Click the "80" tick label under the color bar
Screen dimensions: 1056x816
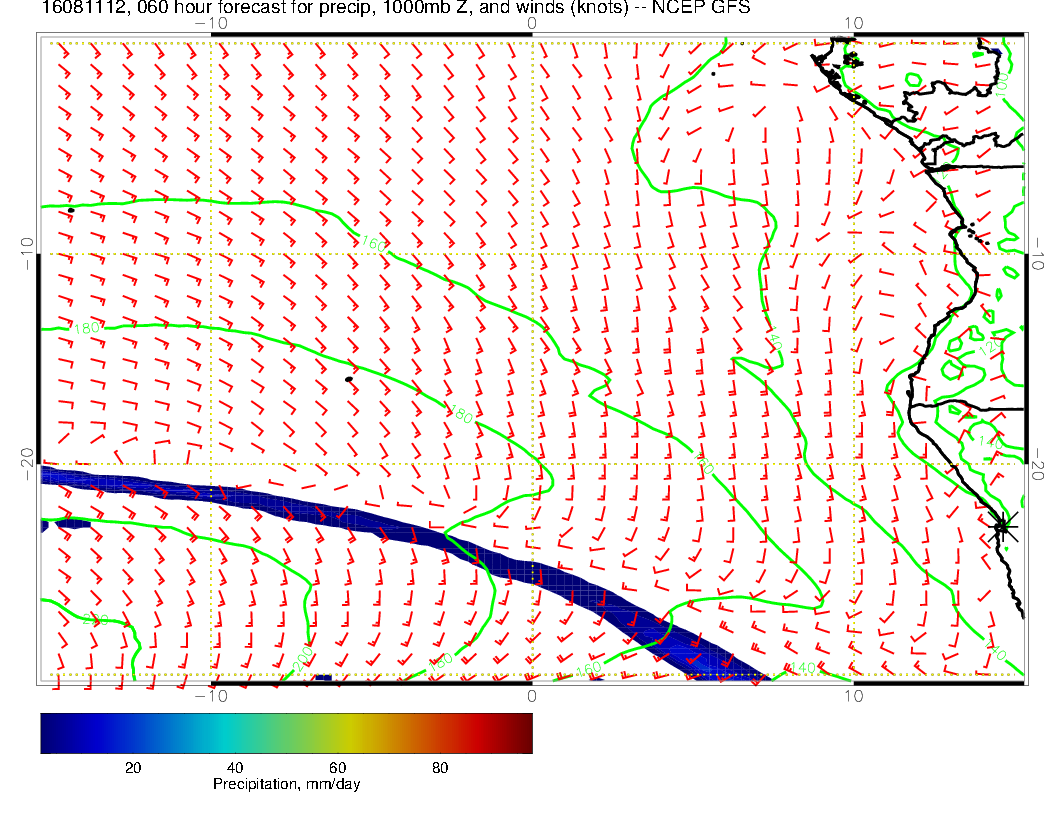point(439,767)
